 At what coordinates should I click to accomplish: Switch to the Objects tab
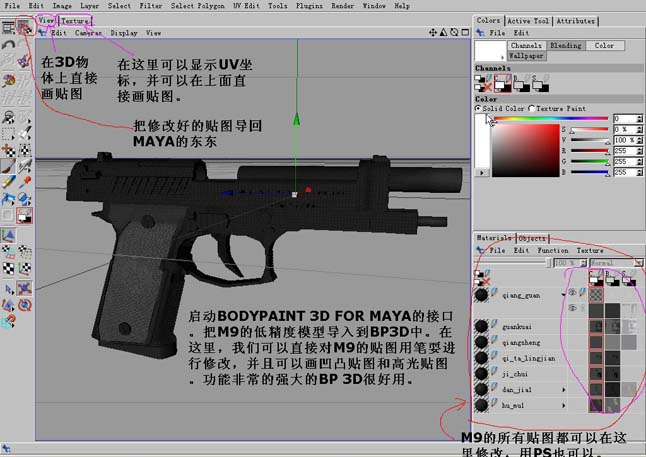pos(532,238)
